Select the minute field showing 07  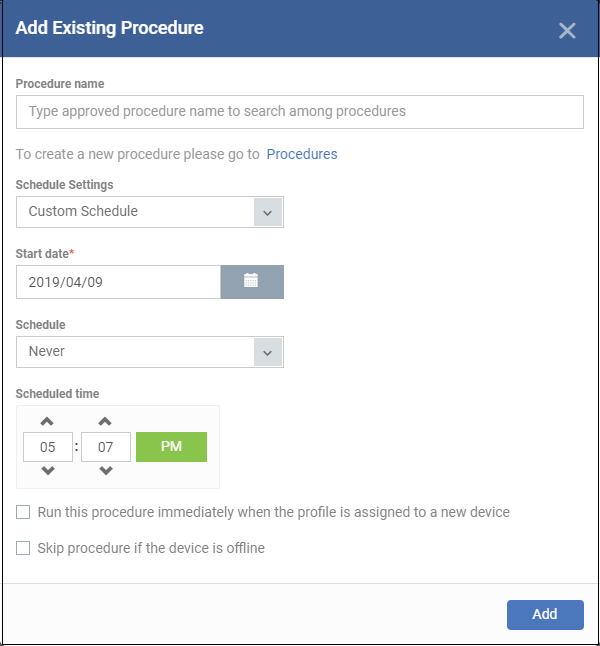(x=106, y=447)
